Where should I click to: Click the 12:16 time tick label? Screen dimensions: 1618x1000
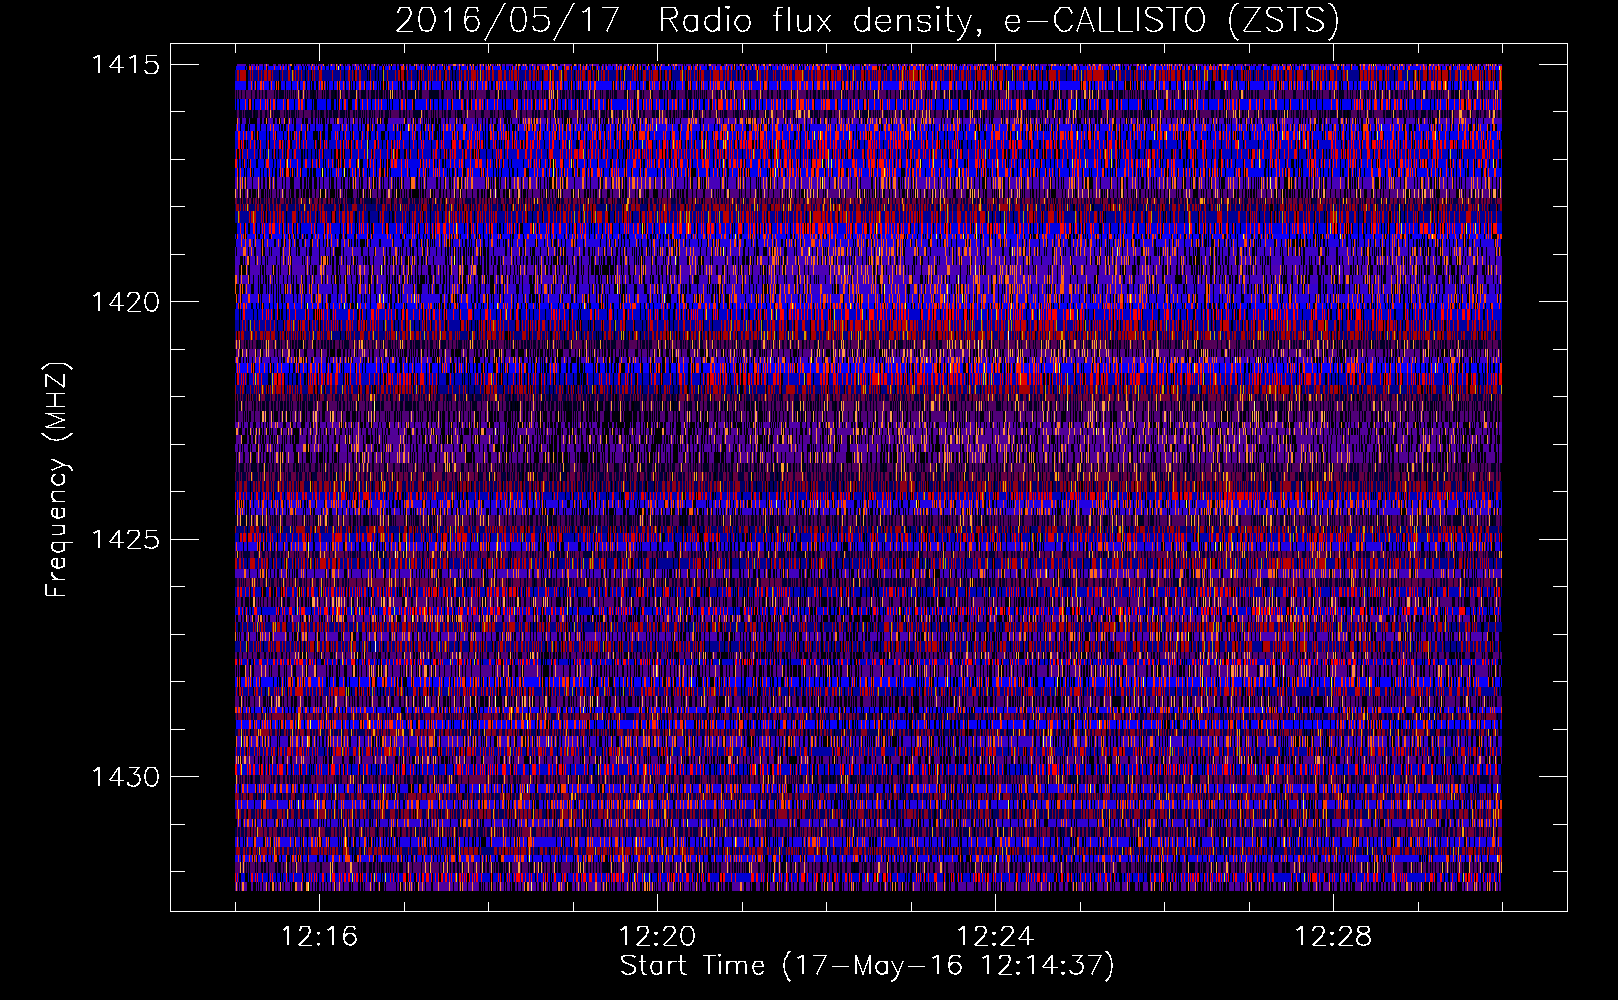[319, 937]
